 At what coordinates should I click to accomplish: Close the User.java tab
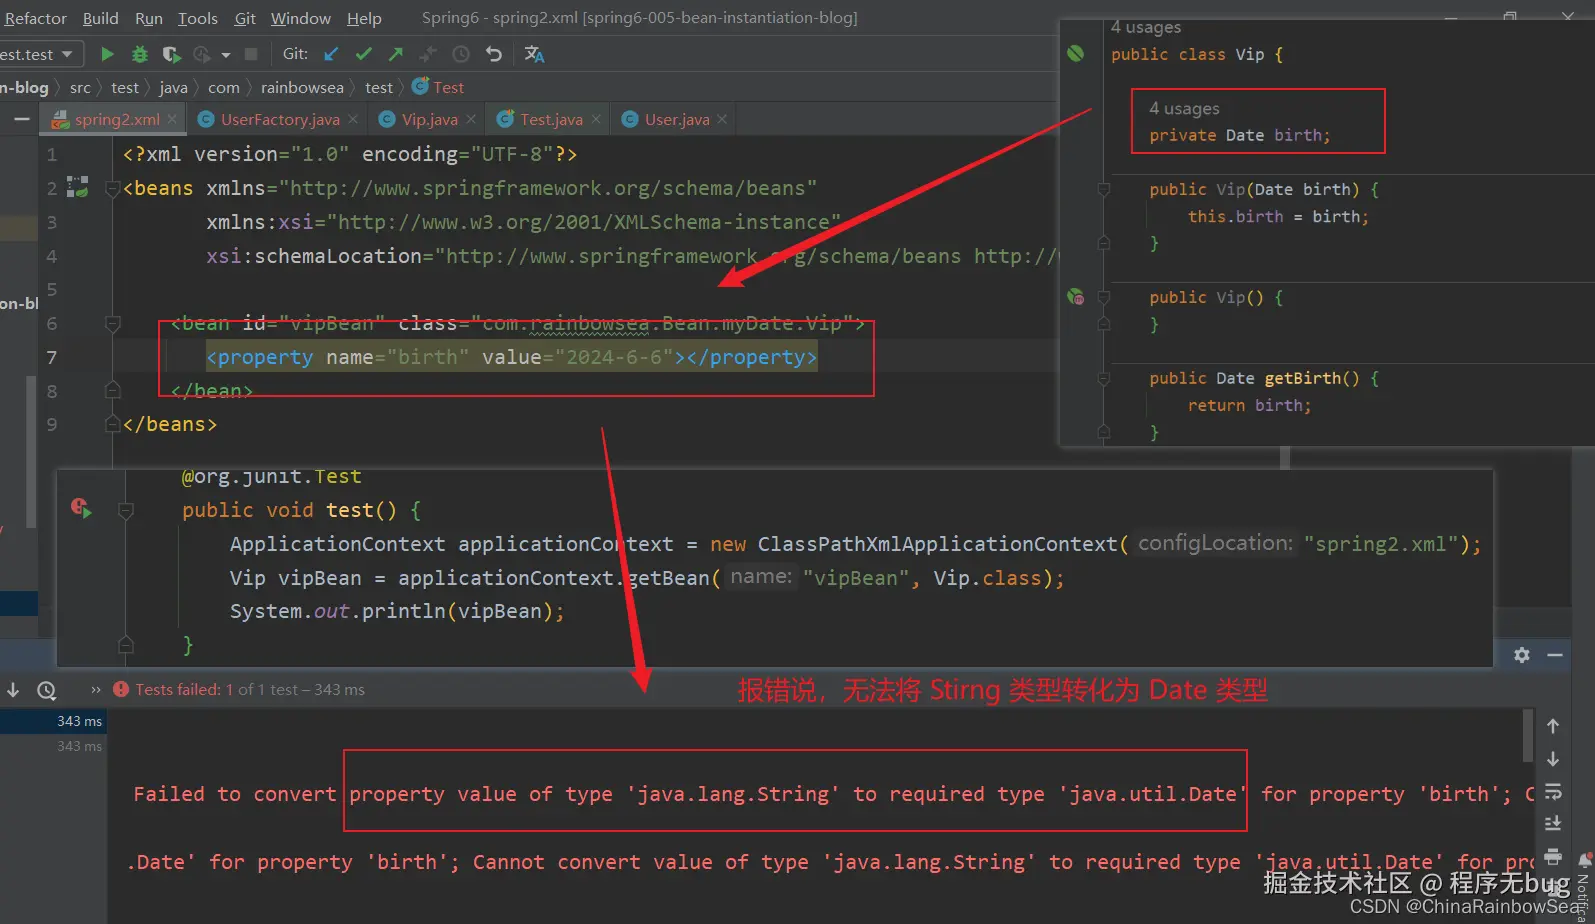click(x=722, y=119)
